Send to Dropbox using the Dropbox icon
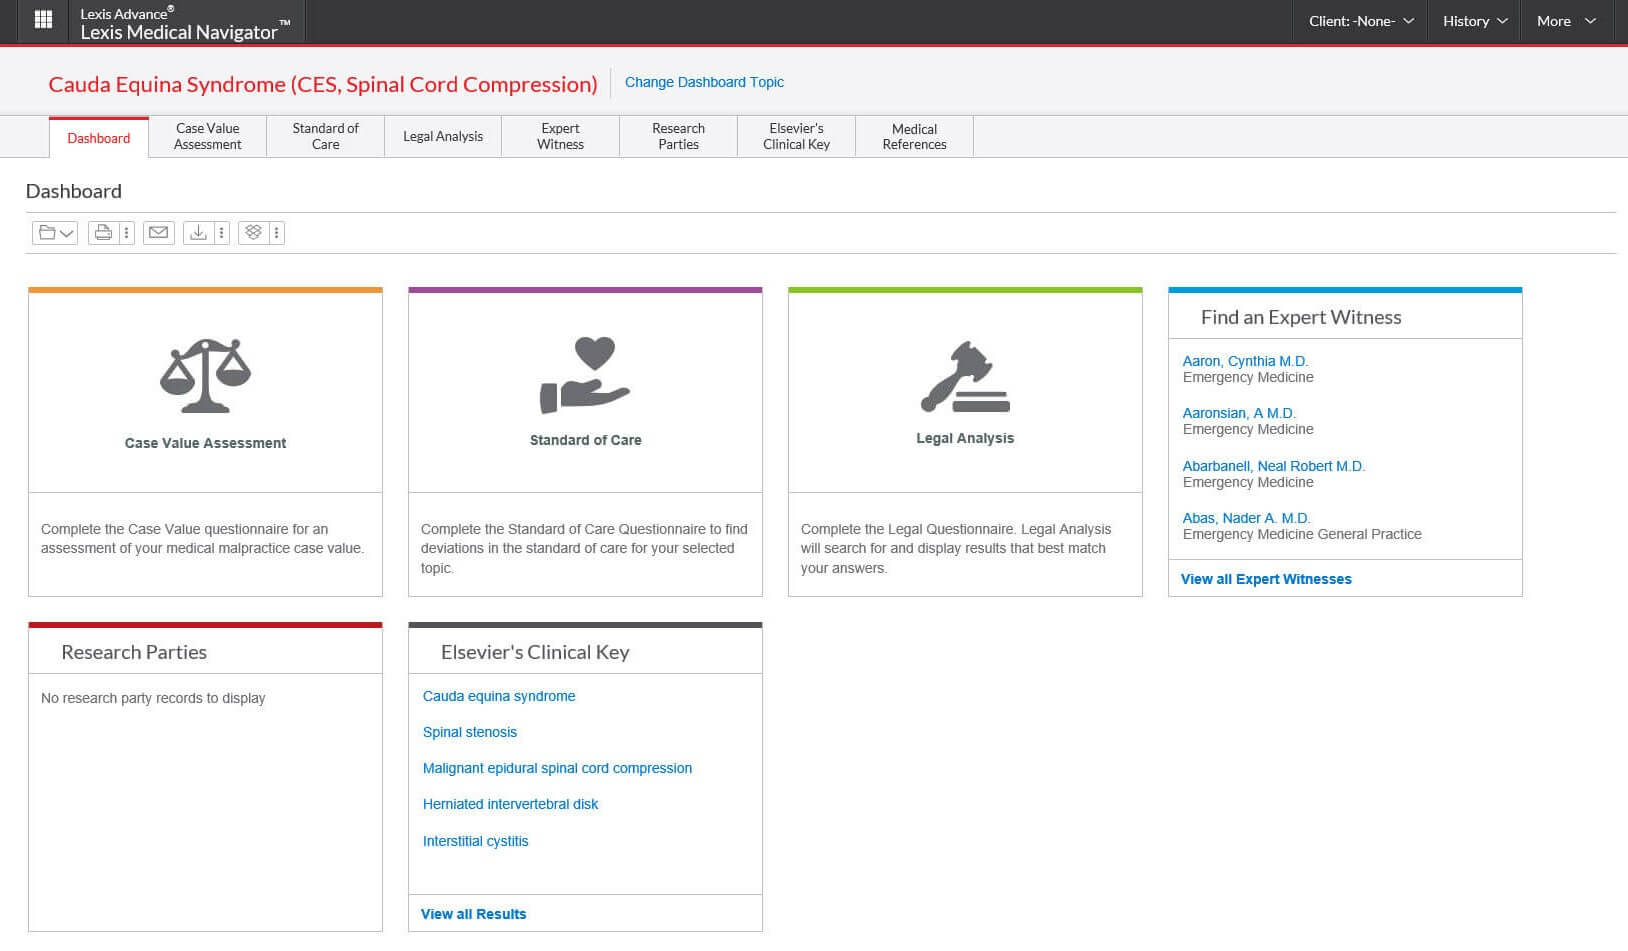Screen dimensions: 1628x951 (253, 233)
